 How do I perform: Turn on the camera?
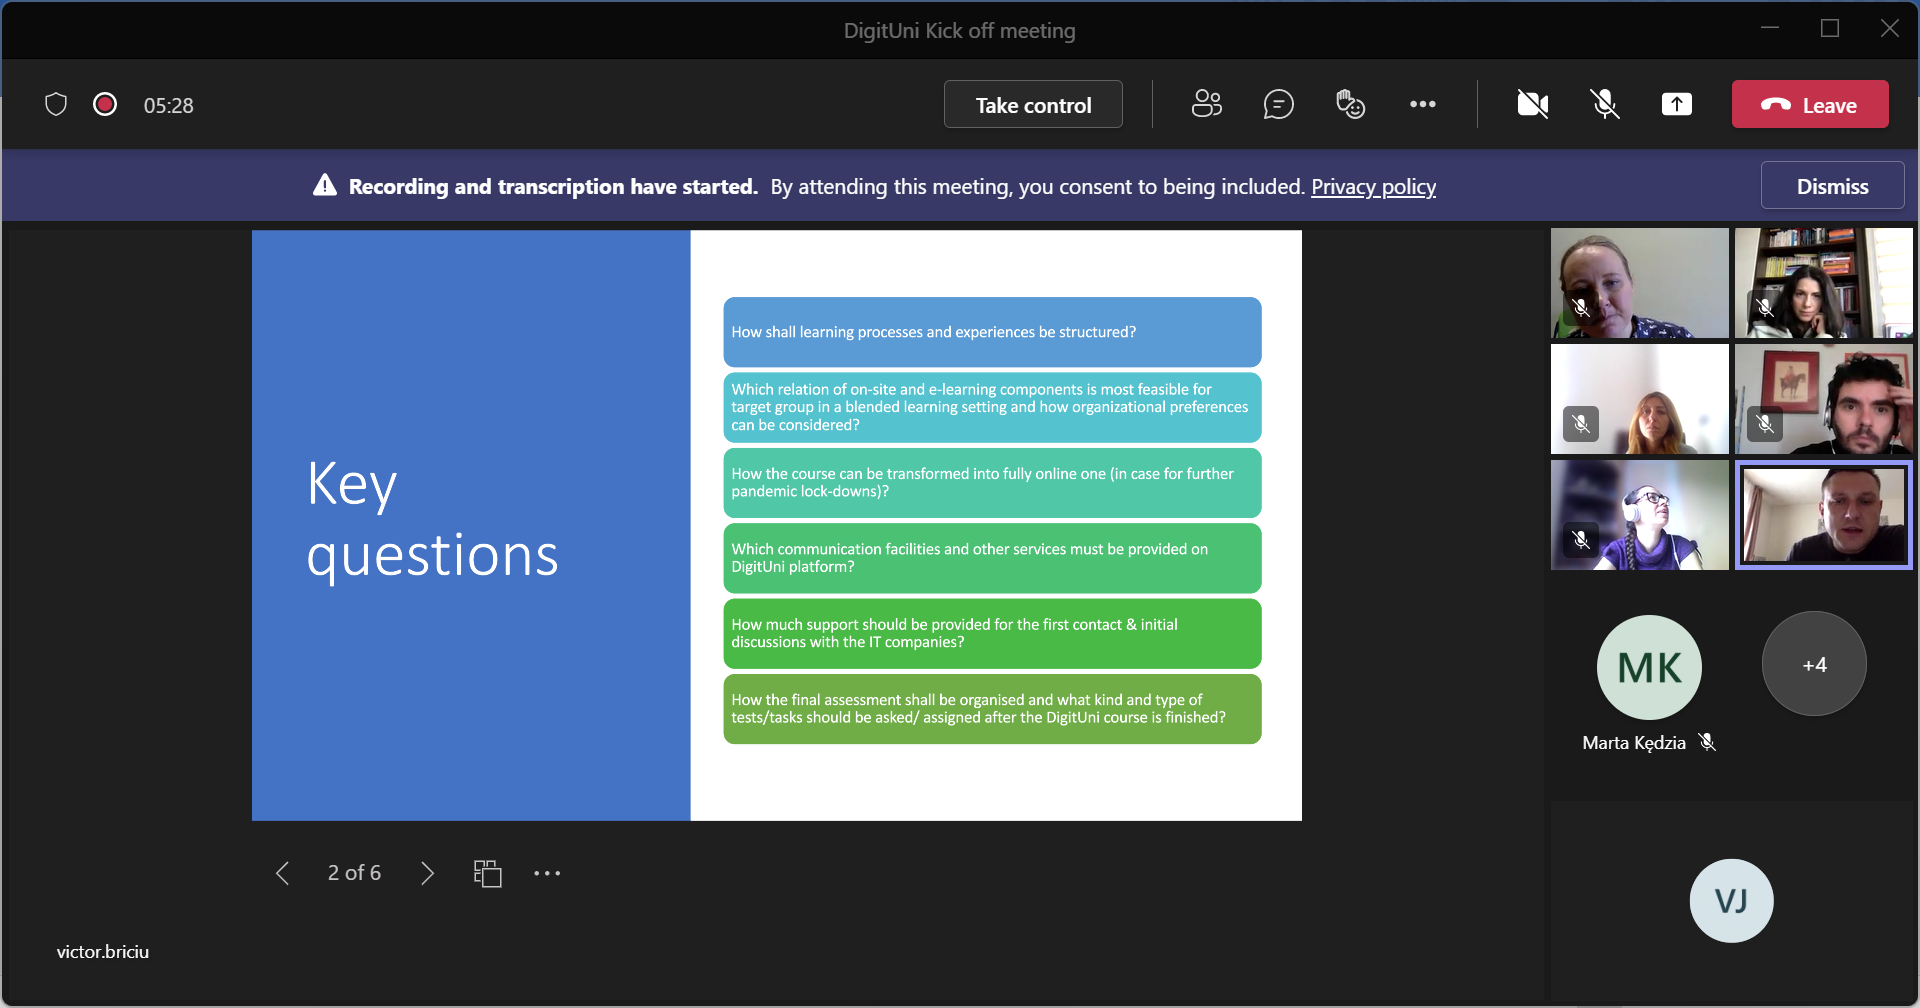point(1532,104)
